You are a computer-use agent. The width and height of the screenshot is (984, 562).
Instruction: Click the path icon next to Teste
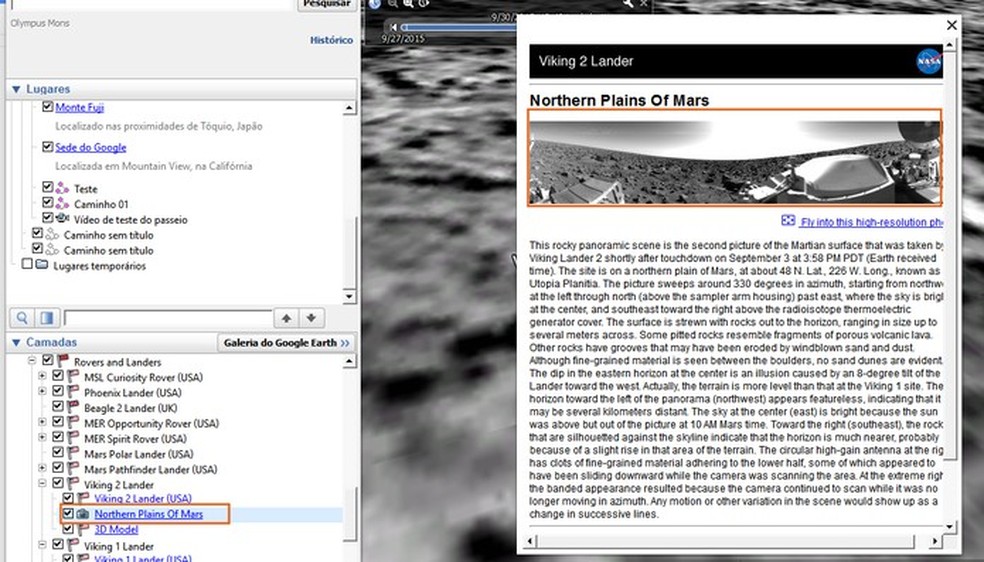[x=62, y=188]
